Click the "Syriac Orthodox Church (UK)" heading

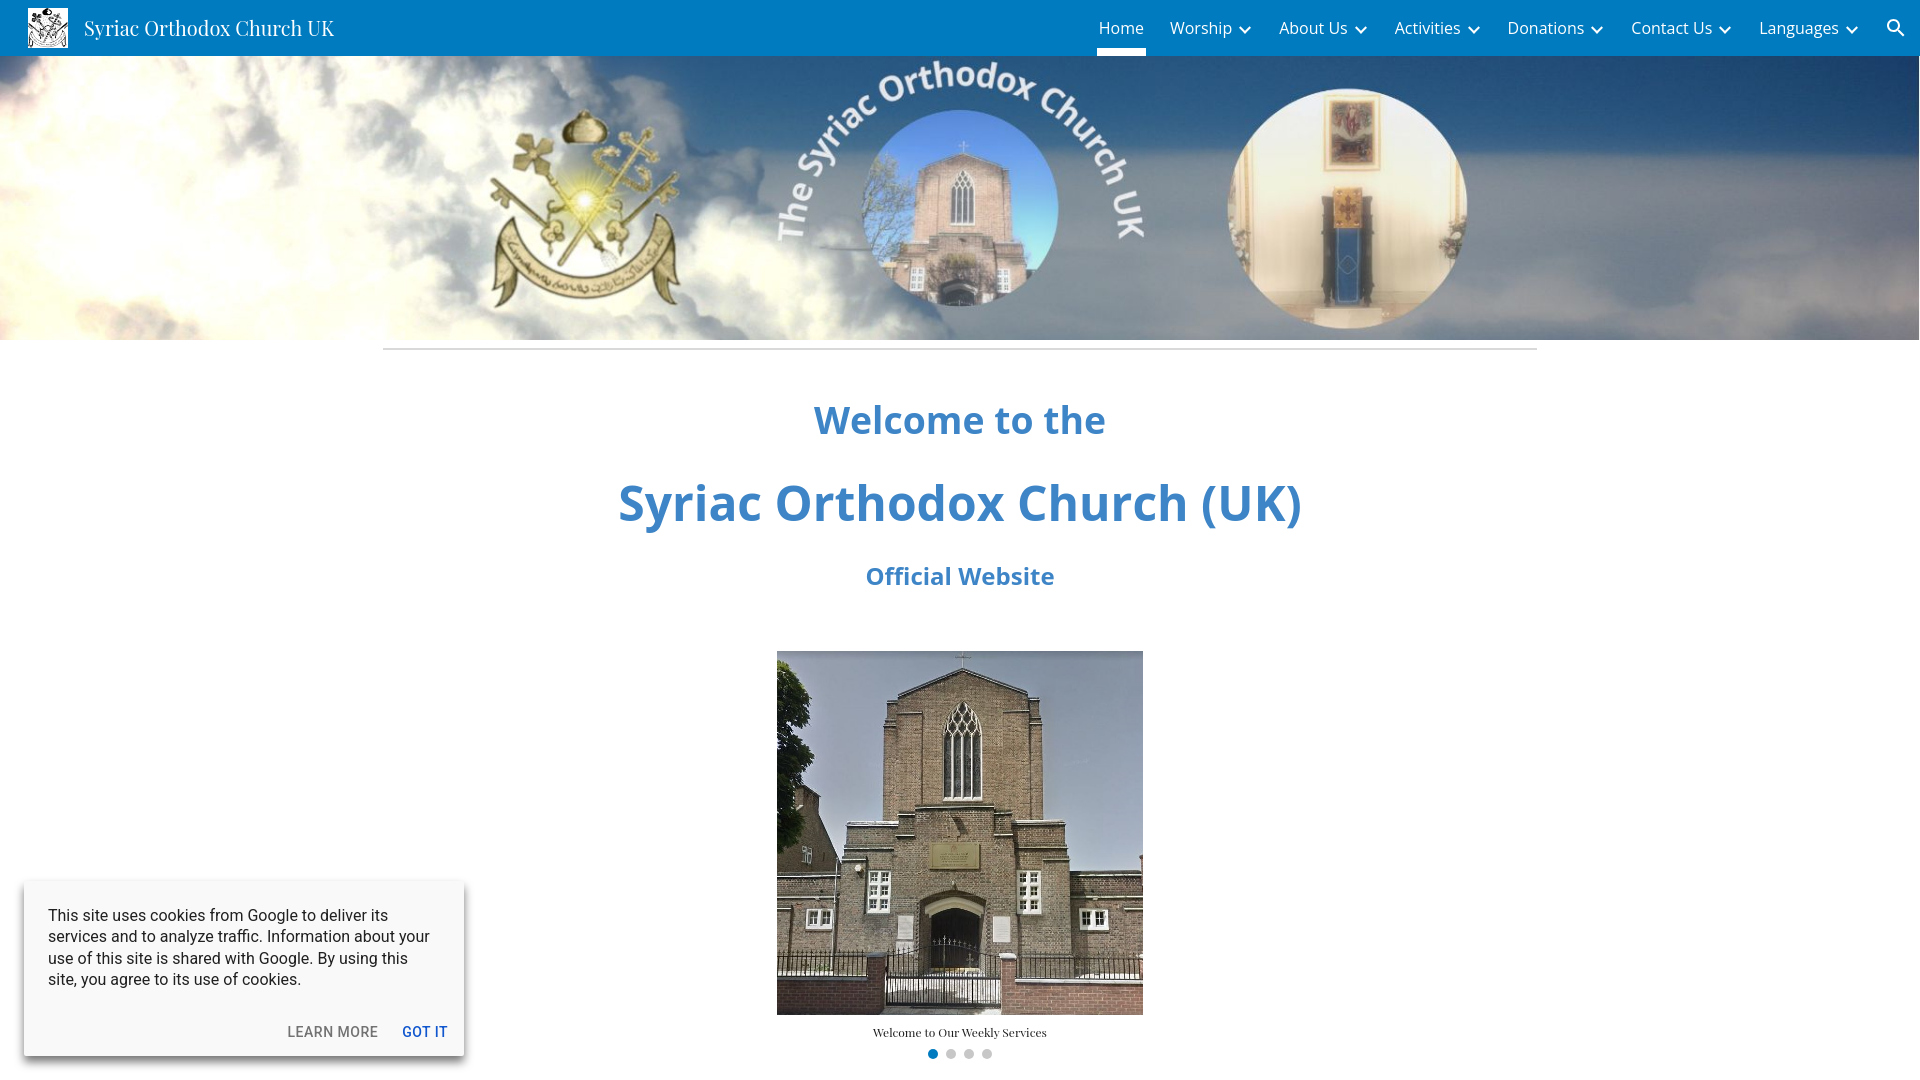pyautogui.click(x=960, y=503)
